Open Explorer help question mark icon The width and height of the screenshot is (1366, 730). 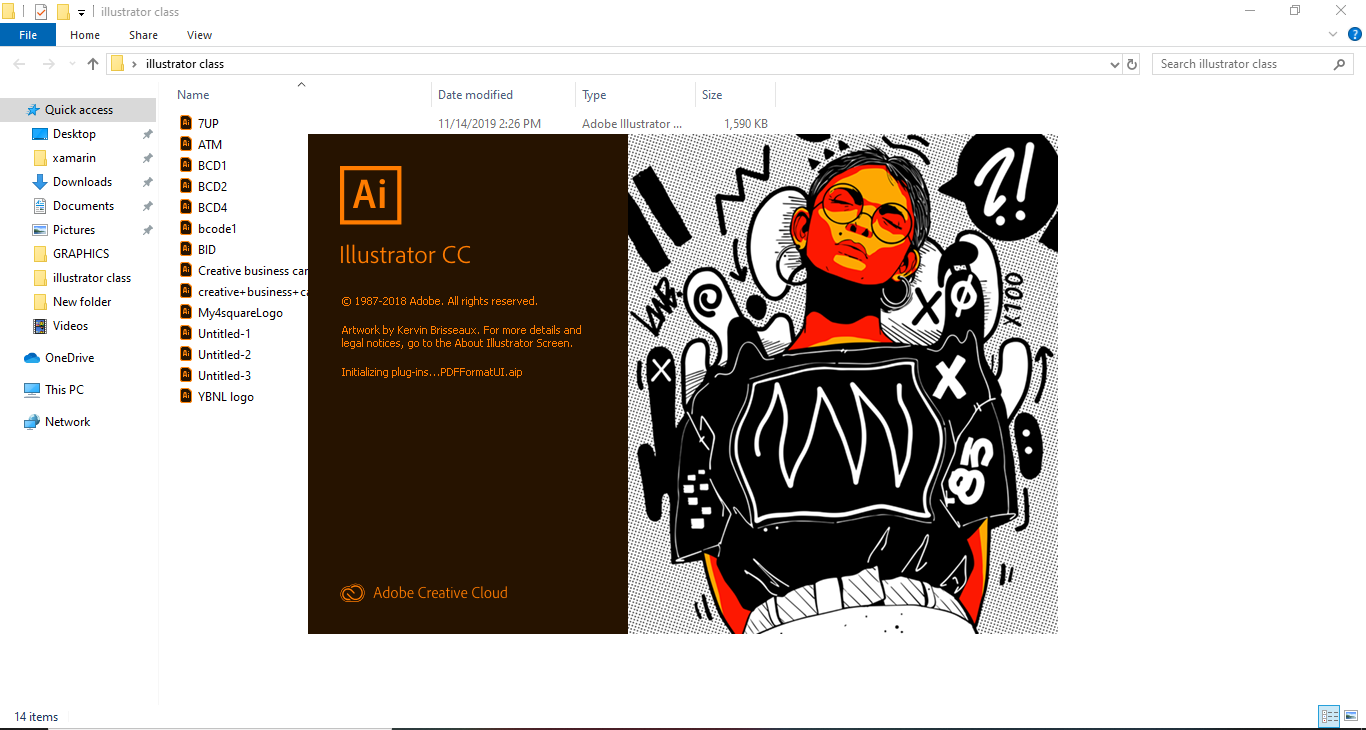click(x=1355, y=34)
